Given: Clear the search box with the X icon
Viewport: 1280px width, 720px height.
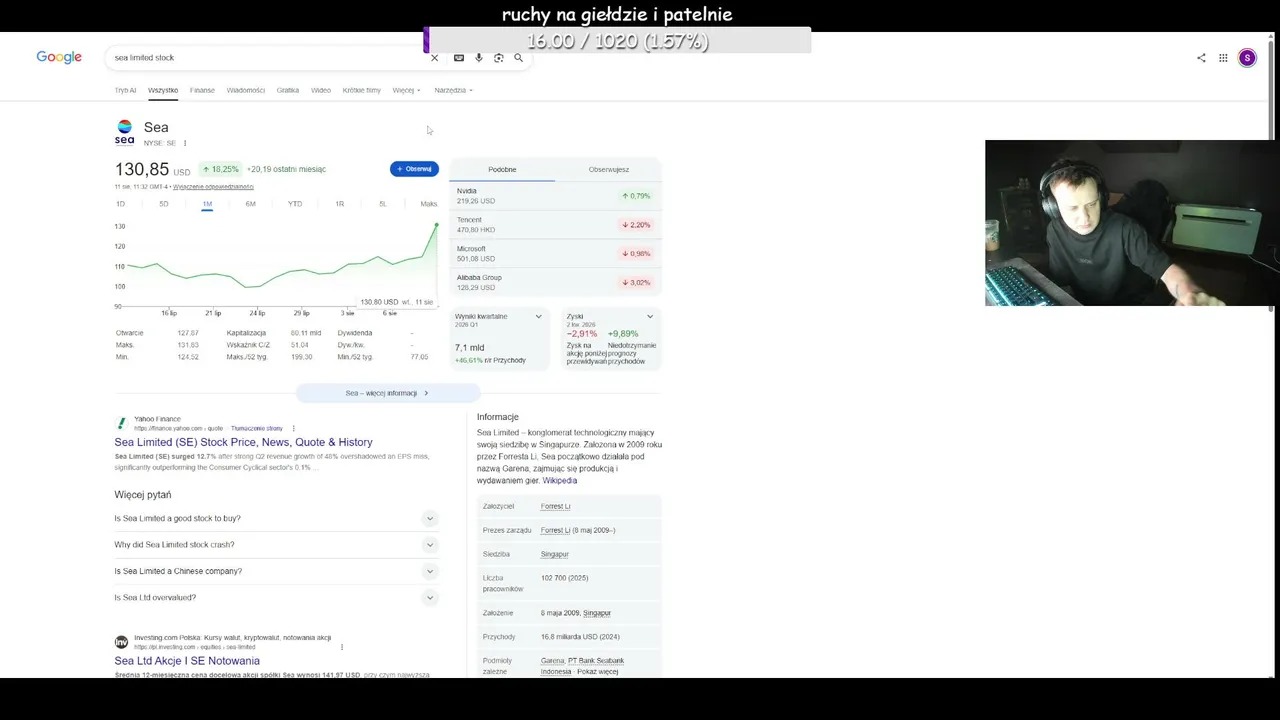Looking at the screenshot, I should (x=434, y=58).
